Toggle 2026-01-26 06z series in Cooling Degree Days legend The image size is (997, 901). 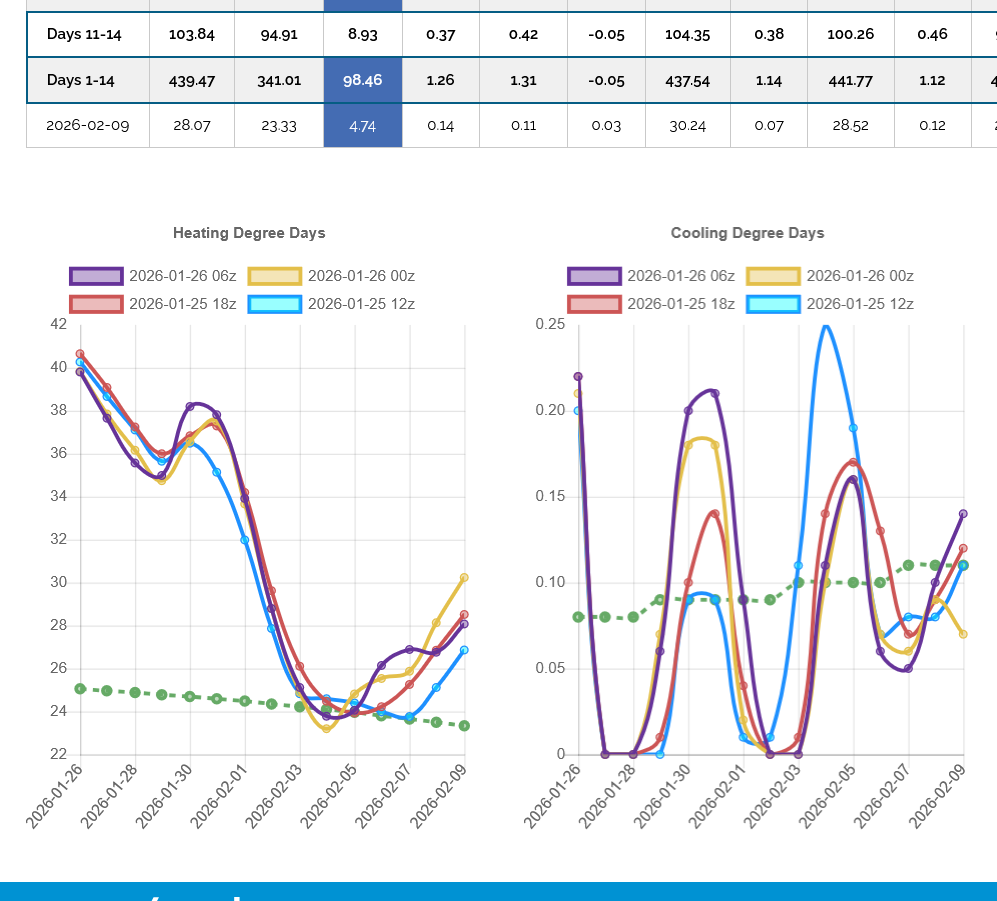click(651, 276)
